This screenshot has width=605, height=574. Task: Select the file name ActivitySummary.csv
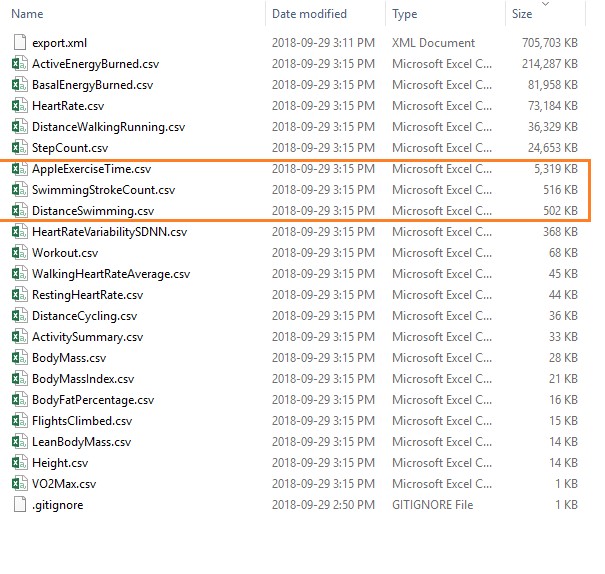coord(88,337)
